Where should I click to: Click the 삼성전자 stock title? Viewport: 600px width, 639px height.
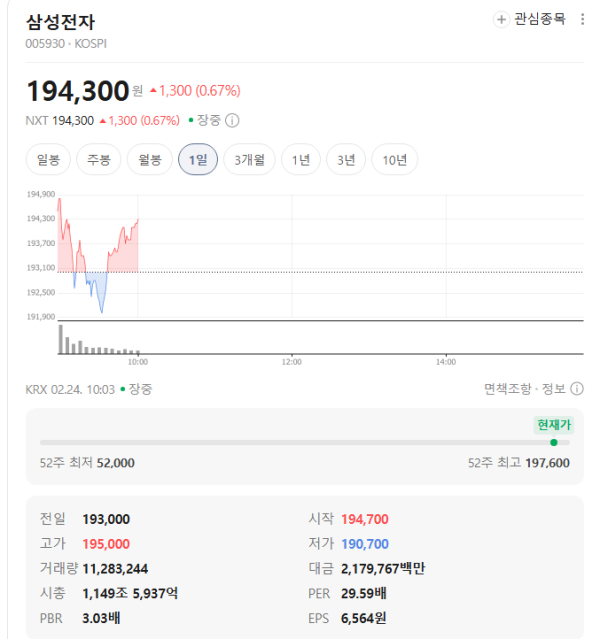tap(61, 22)
